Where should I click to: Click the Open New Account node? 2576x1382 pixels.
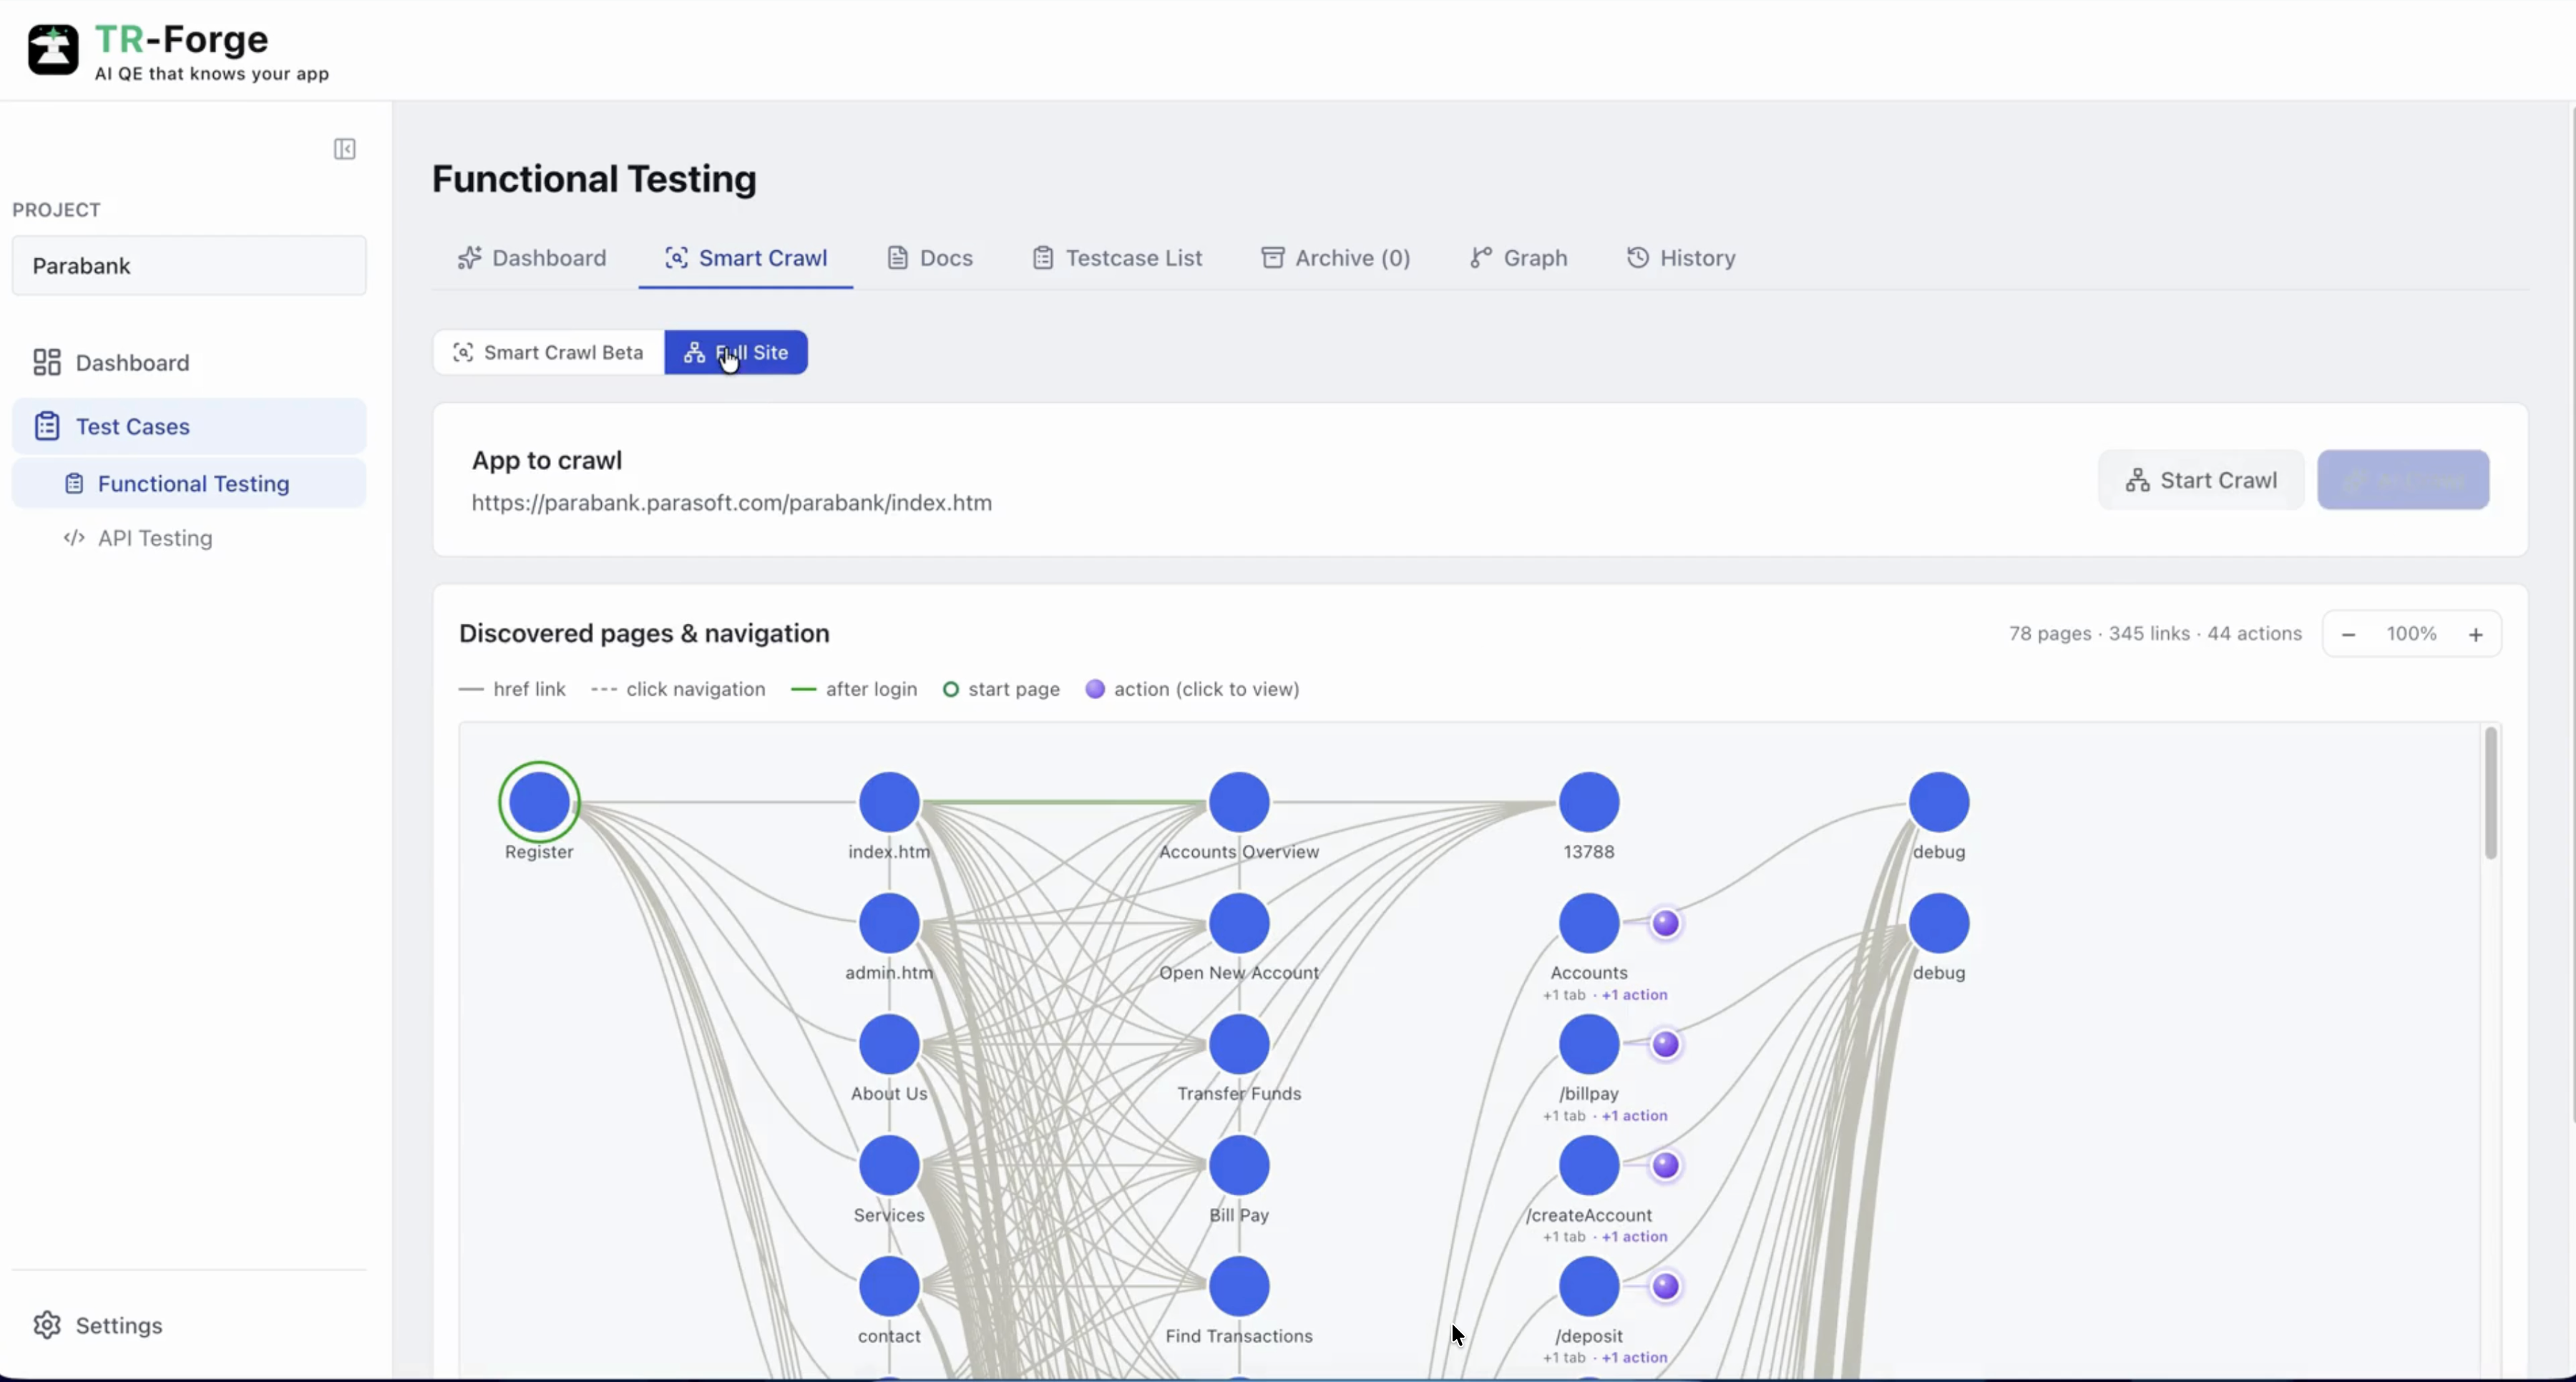(x=1239, y=923)
